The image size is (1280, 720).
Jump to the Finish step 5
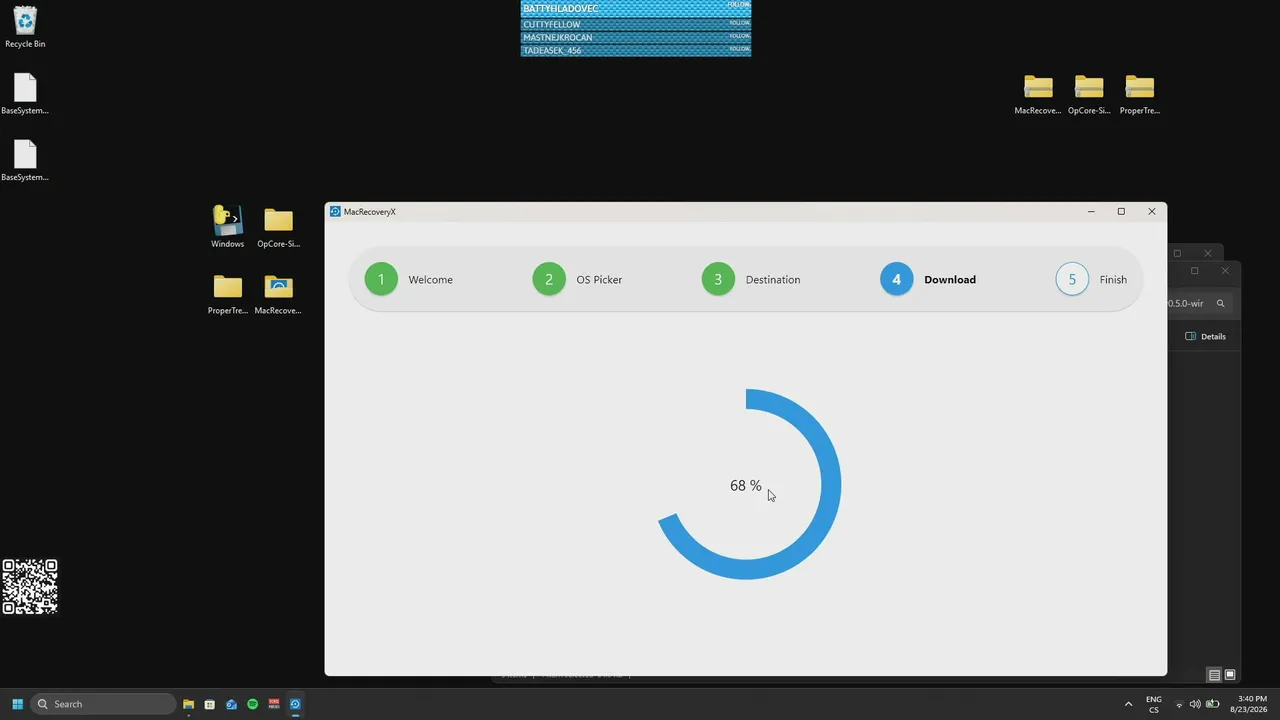[1072, 280]
